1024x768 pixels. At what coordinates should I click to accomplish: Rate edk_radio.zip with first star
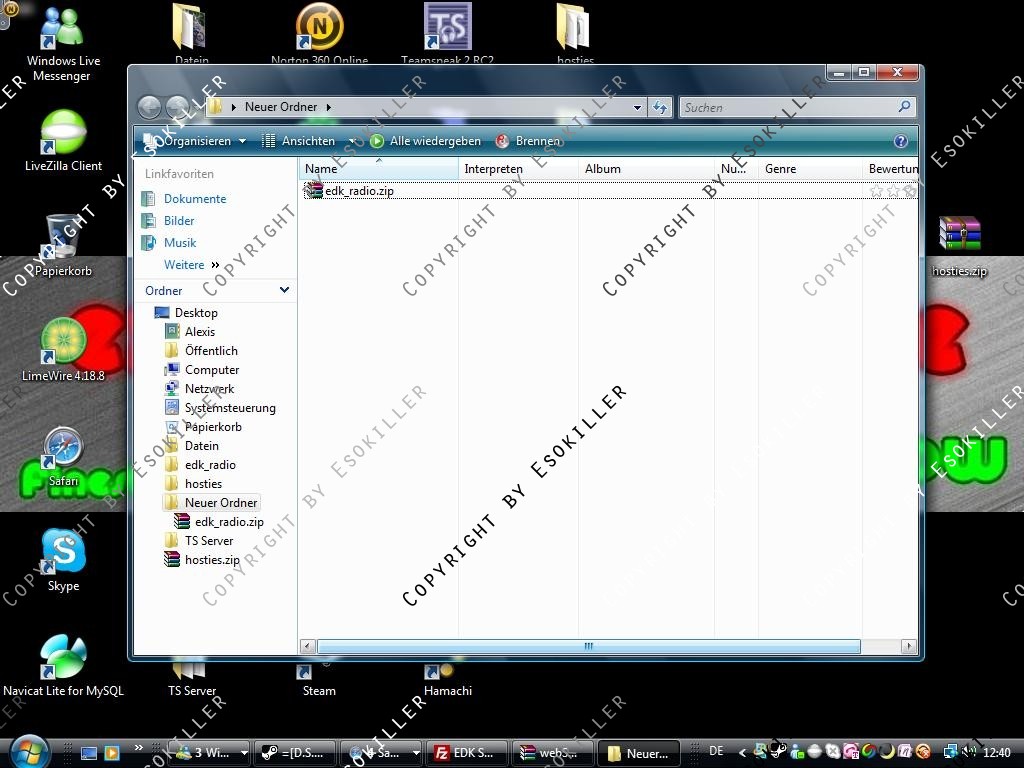pyautogui.click(x=876, y=191)
